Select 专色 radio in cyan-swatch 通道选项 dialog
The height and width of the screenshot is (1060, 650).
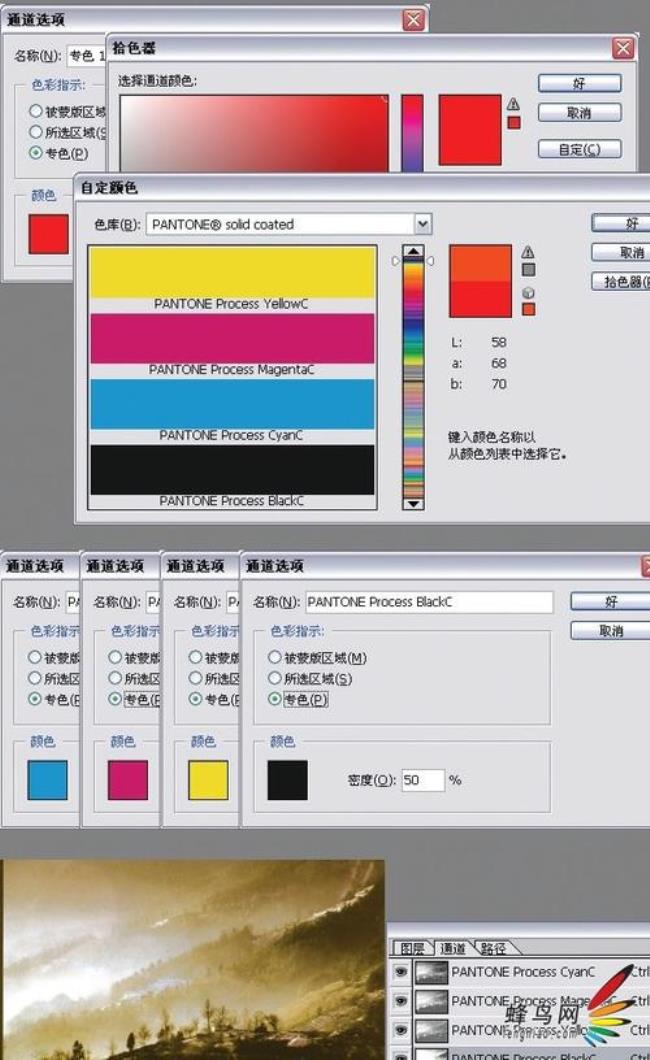coord(34,699)
